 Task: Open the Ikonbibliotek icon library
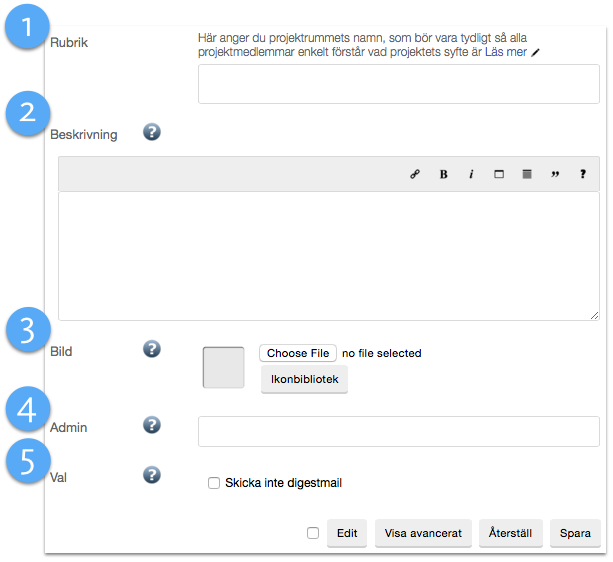[304, 380]
